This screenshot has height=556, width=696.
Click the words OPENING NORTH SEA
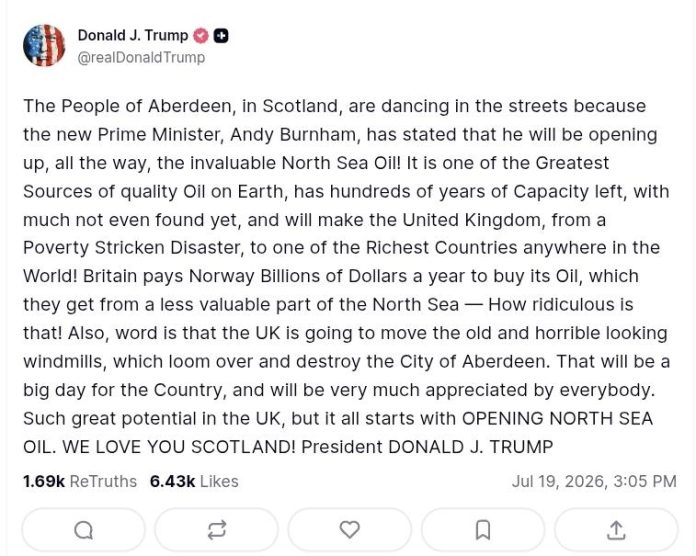click(557, 418)
